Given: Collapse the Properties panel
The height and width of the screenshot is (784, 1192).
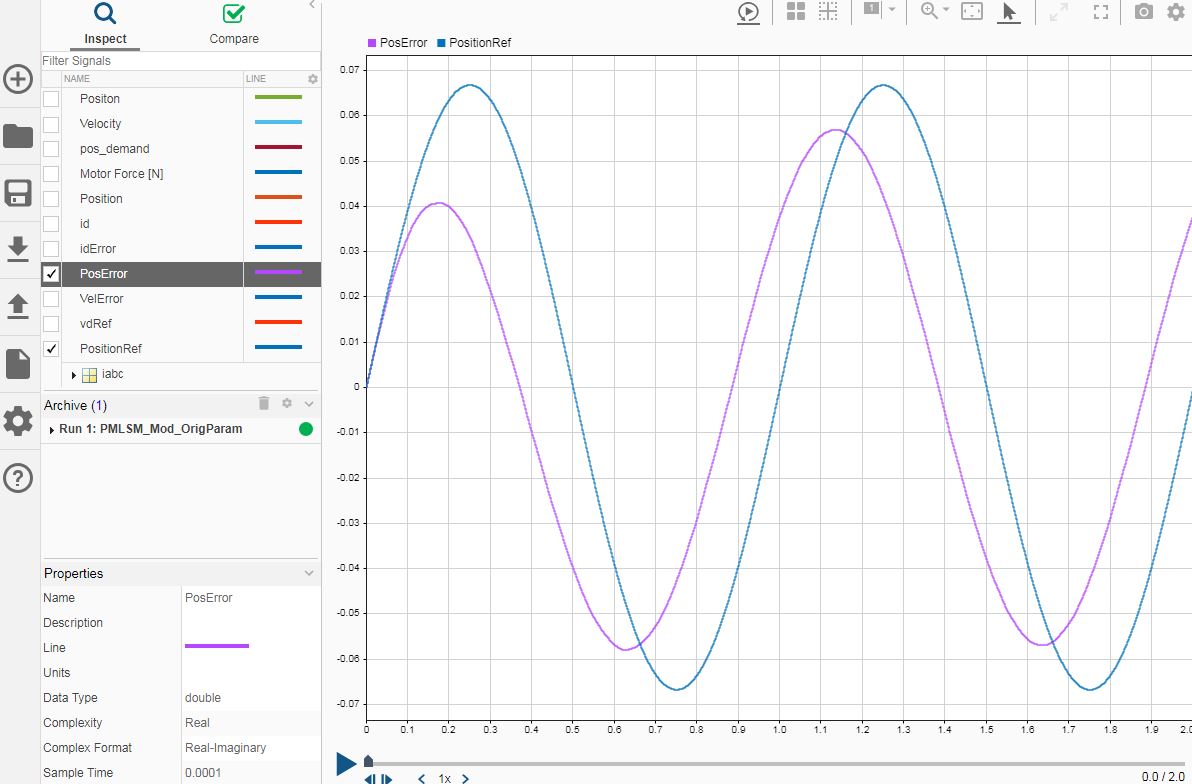Looking at the screenshot, I should coord(307,573).
